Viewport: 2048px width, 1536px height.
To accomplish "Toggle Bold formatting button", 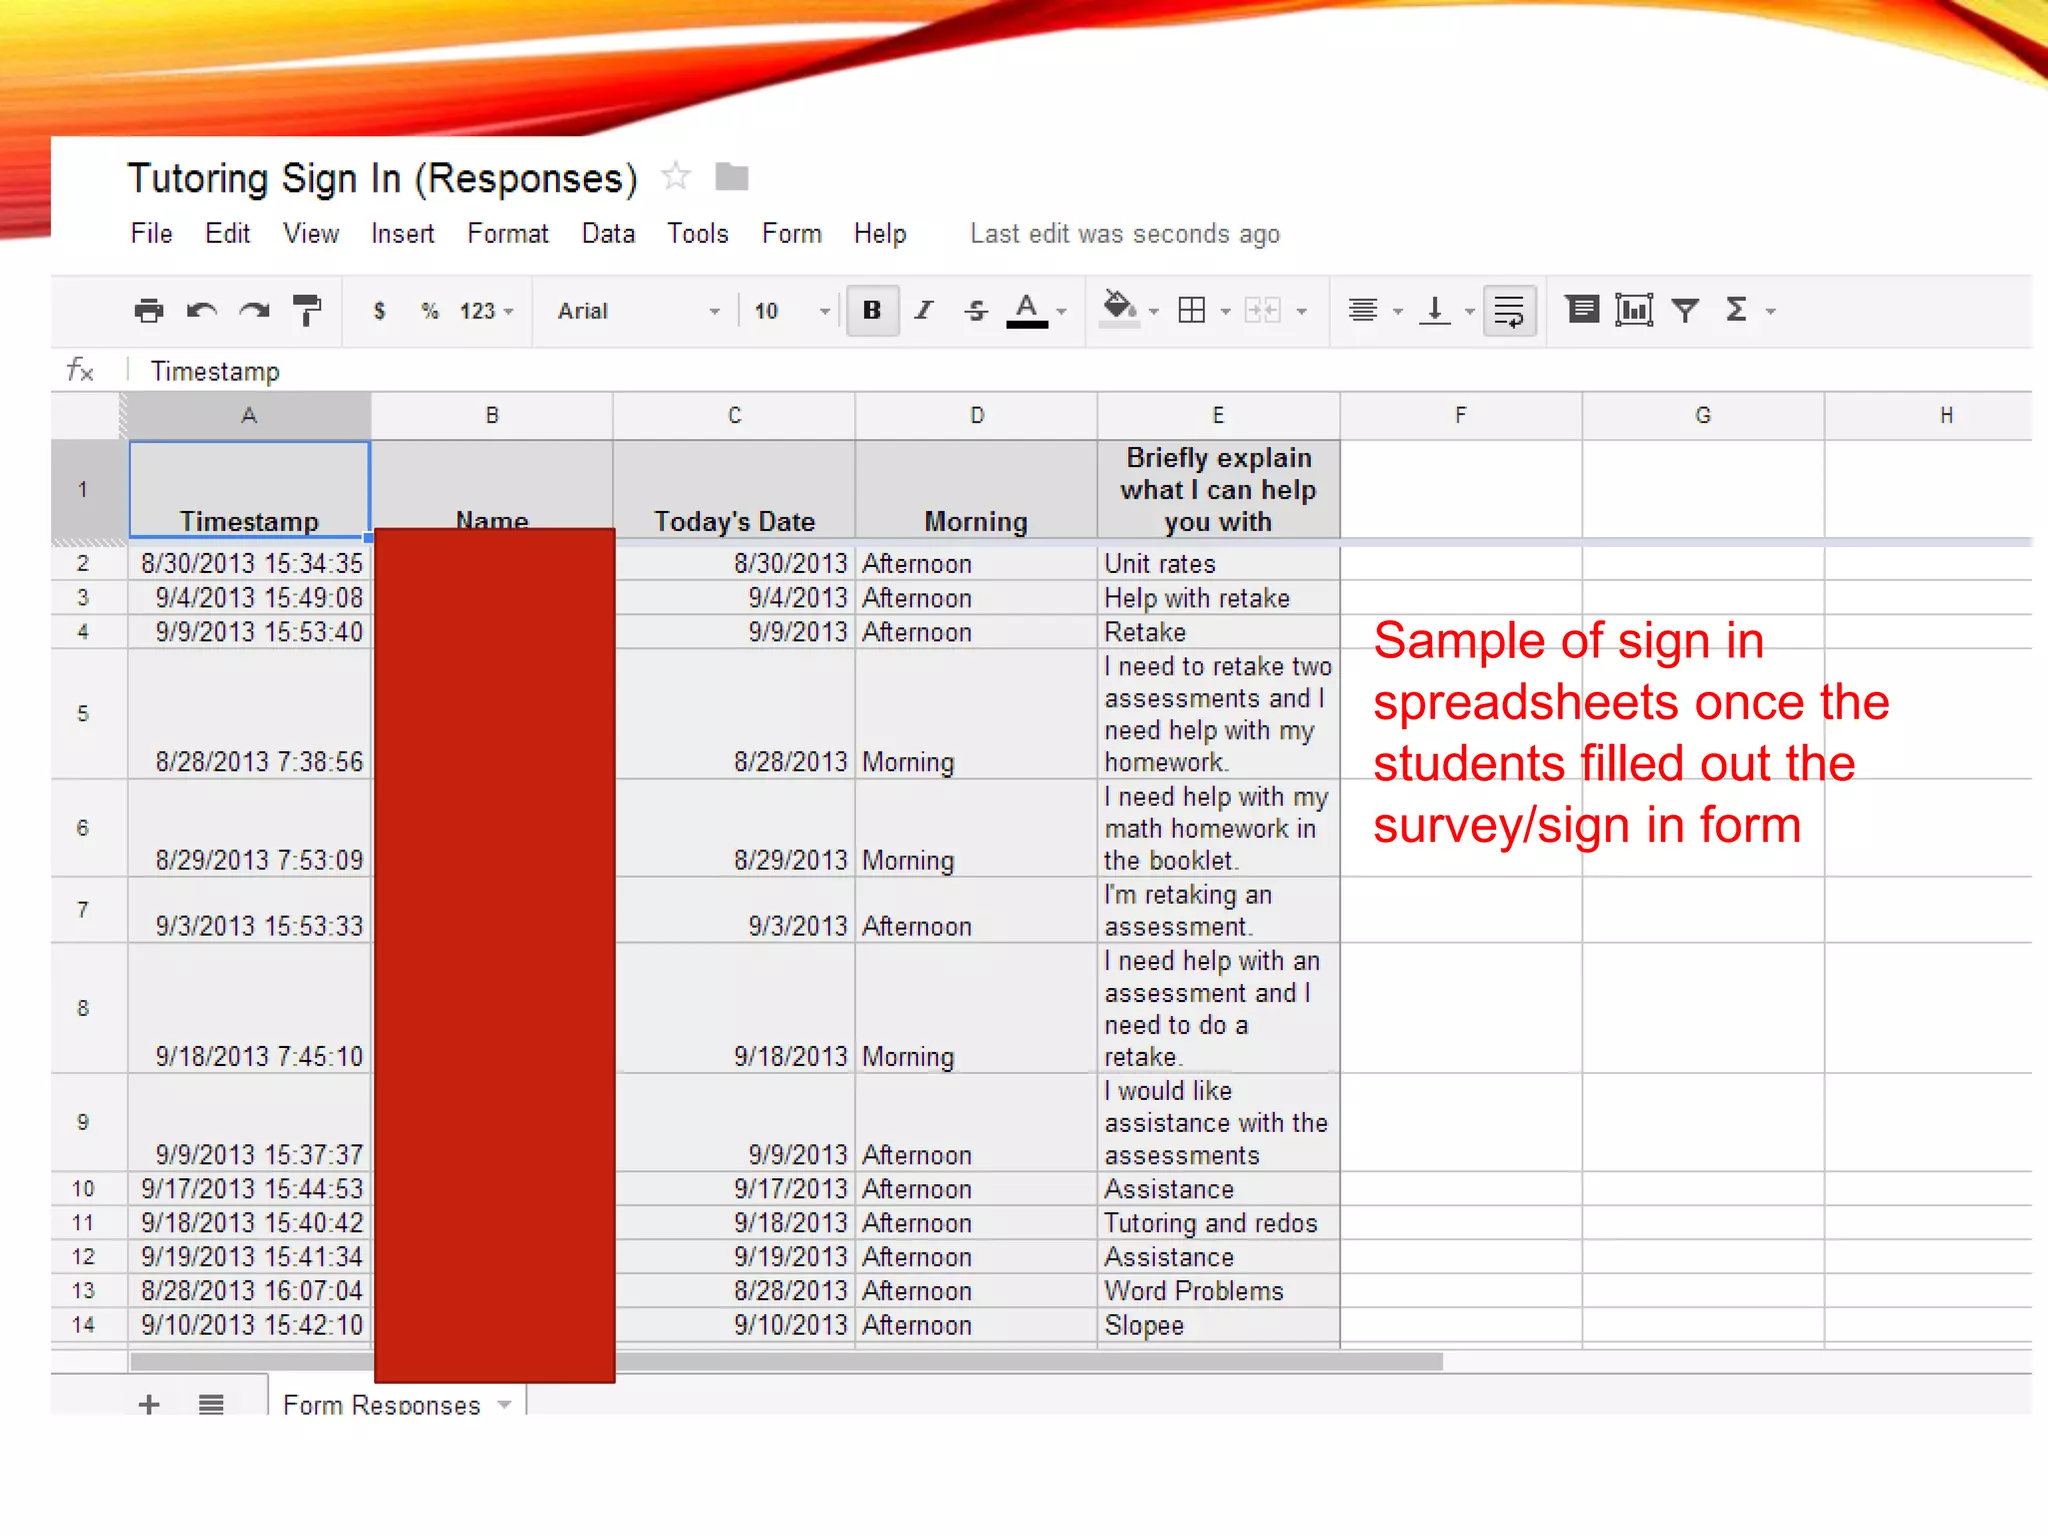I will [x=872, y=311].
